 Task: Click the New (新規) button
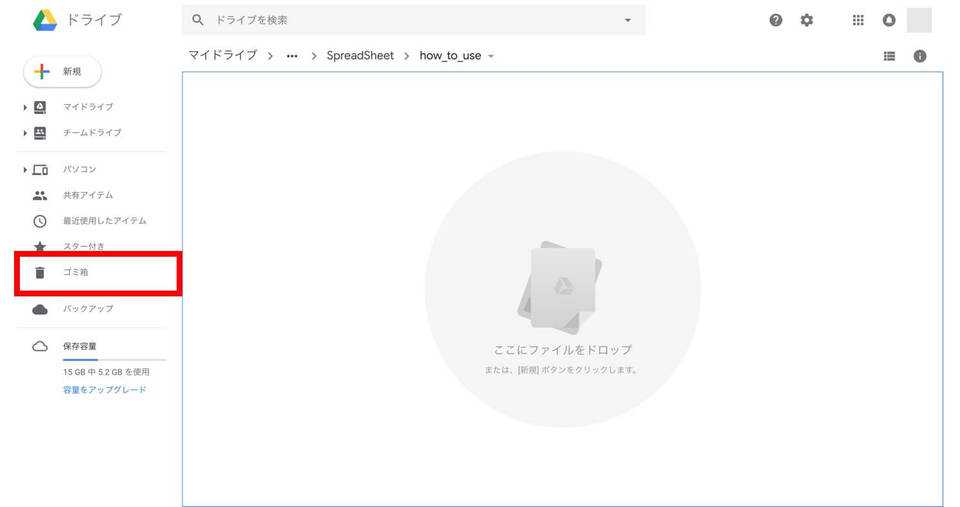[x=62, y=71]
